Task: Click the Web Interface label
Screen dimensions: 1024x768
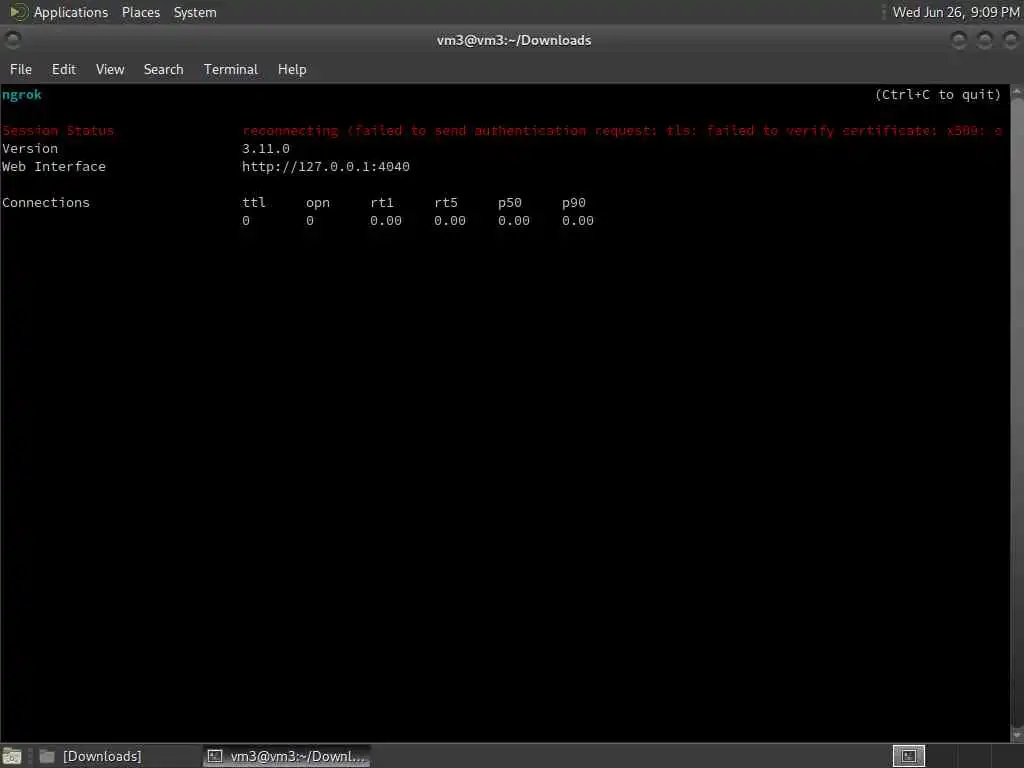Action: point(54,167)
